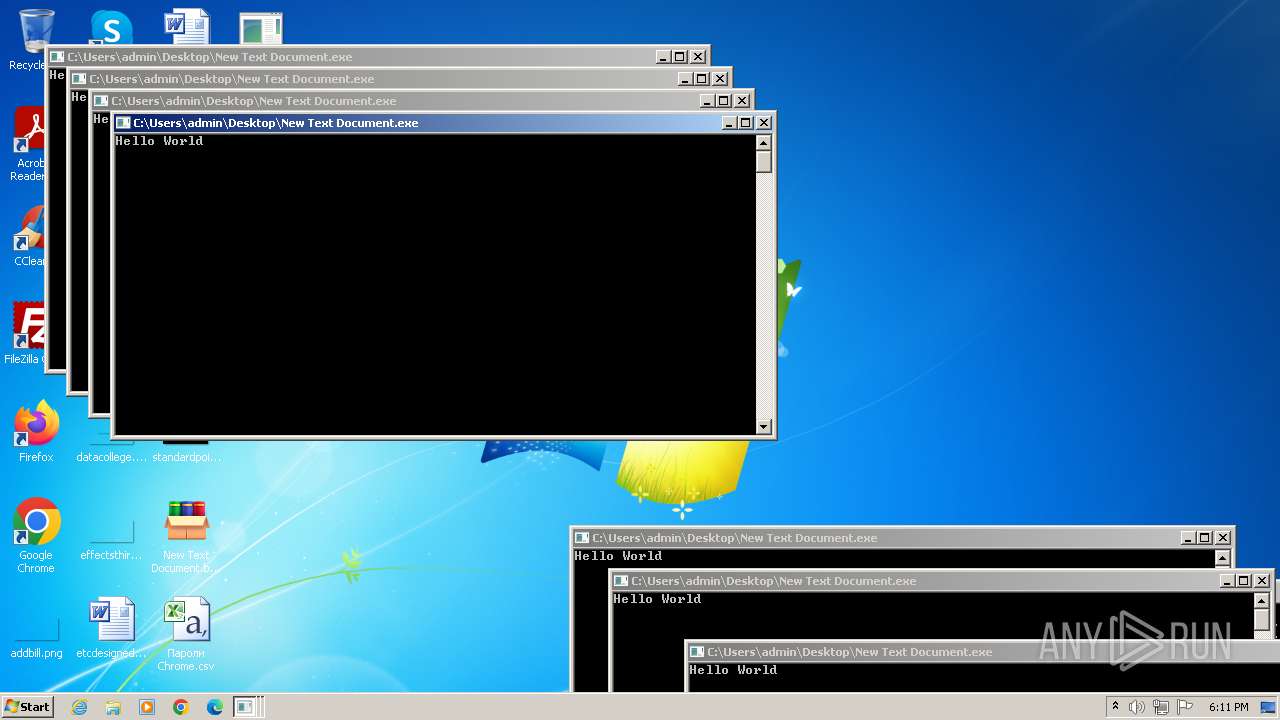Click scroll-down arrow in active console window
This screenshot has height=720, width=1280.
[764, 427]
